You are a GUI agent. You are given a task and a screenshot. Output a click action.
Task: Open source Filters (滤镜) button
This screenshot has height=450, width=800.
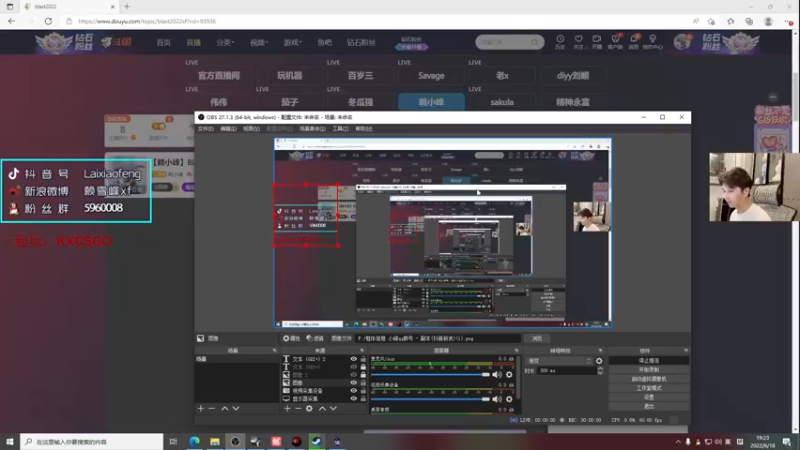point(315,338)
